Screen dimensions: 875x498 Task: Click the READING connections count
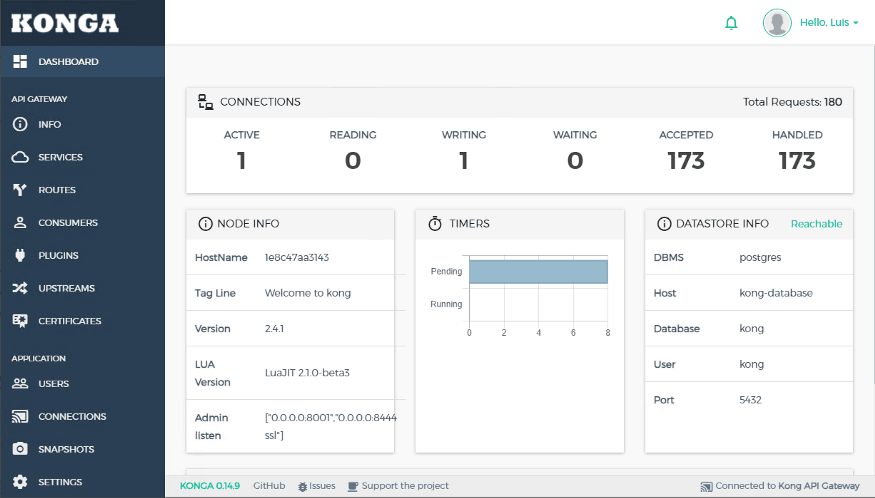pos(353,161)
